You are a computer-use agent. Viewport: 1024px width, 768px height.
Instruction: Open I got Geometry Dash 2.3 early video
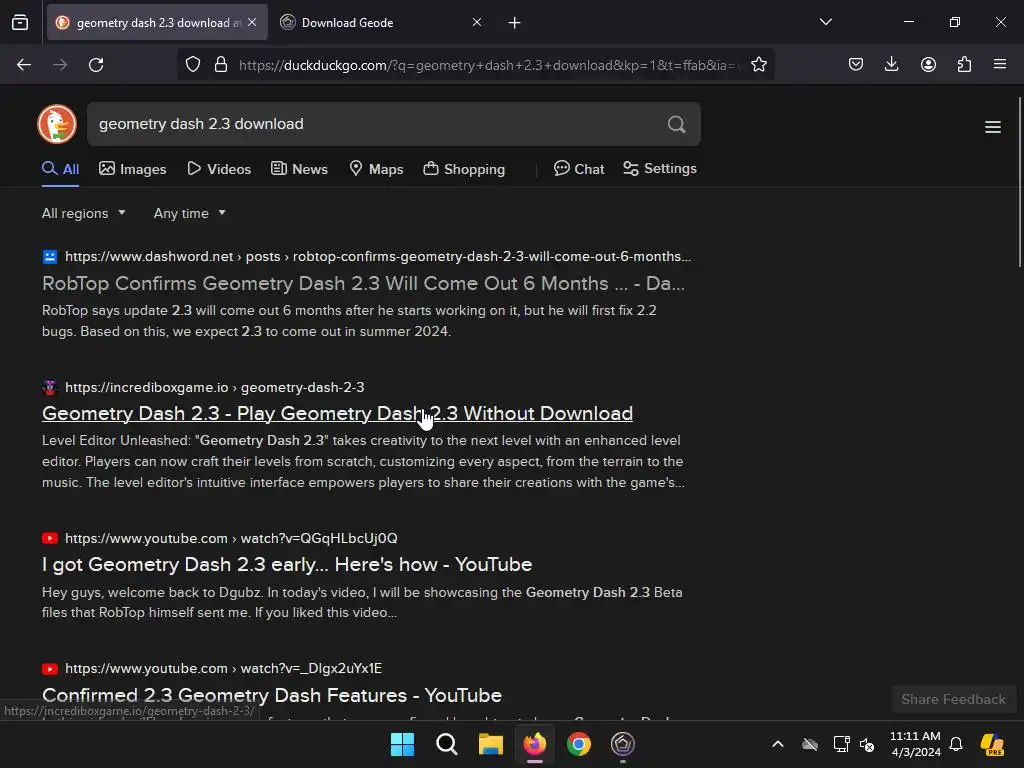tap(287, 564)
